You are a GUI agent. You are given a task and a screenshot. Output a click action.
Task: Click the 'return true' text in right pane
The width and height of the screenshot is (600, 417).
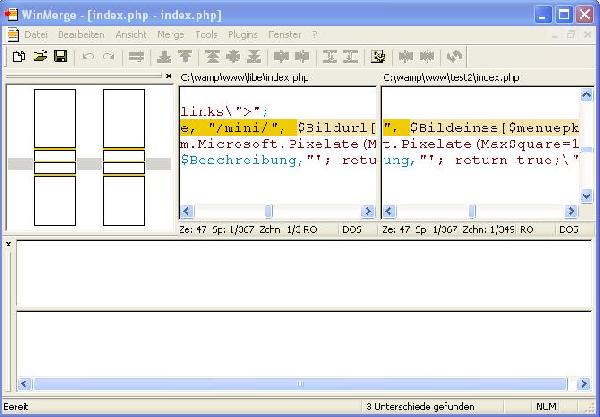coord(504,160)
